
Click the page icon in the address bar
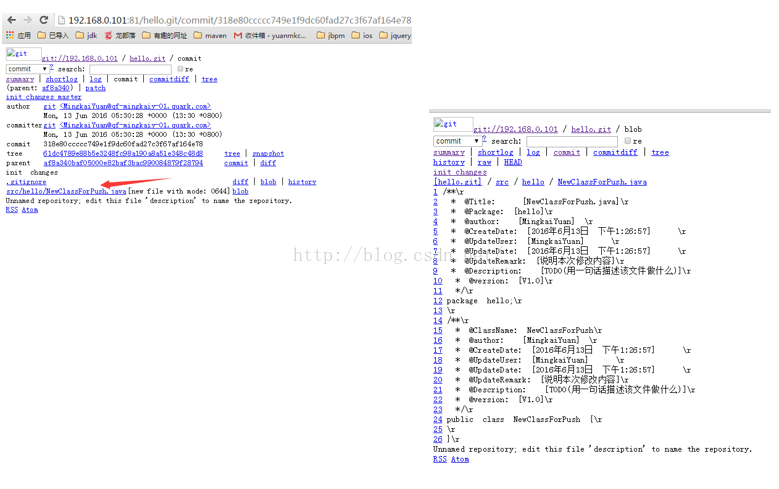[61, 20]
